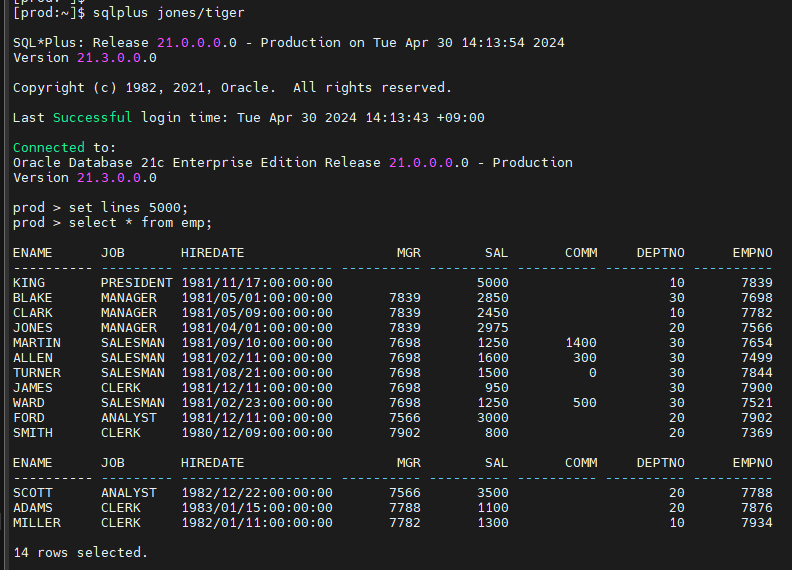
Task: Click 'Copyright (c) 1982, 2021, Oracle.' line
Action: click(x=144, y=88)
